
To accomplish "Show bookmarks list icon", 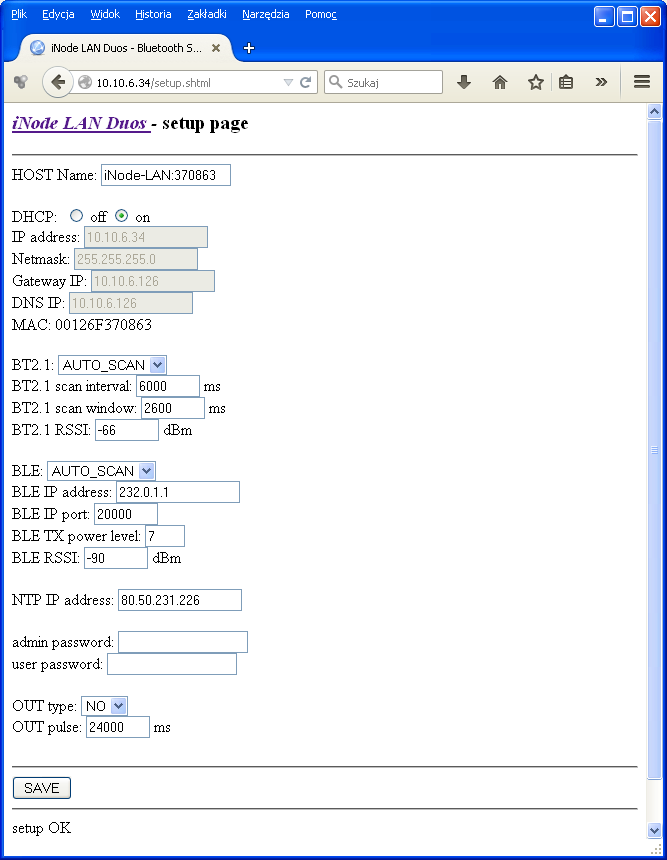I will (x=566, y=82).
